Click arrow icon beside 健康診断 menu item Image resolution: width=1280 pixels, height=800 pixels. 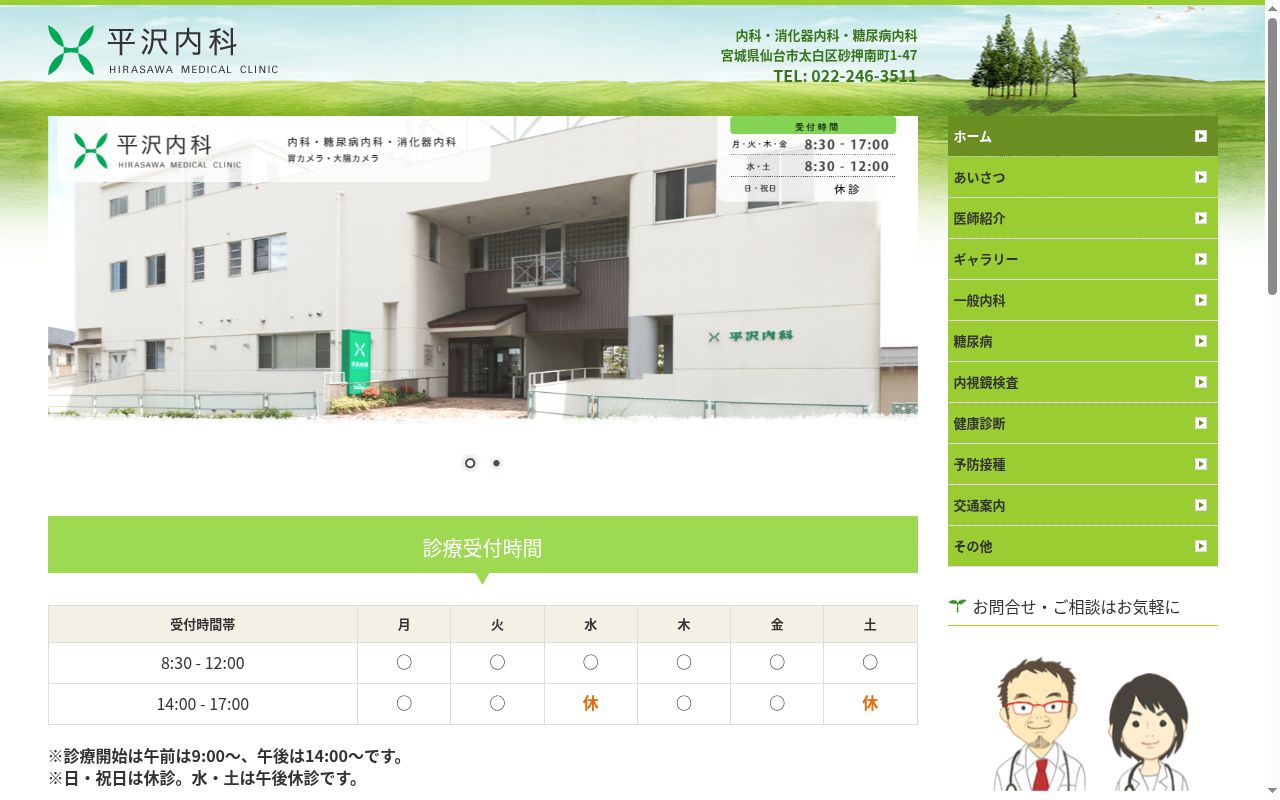(x=1201, y=423)
